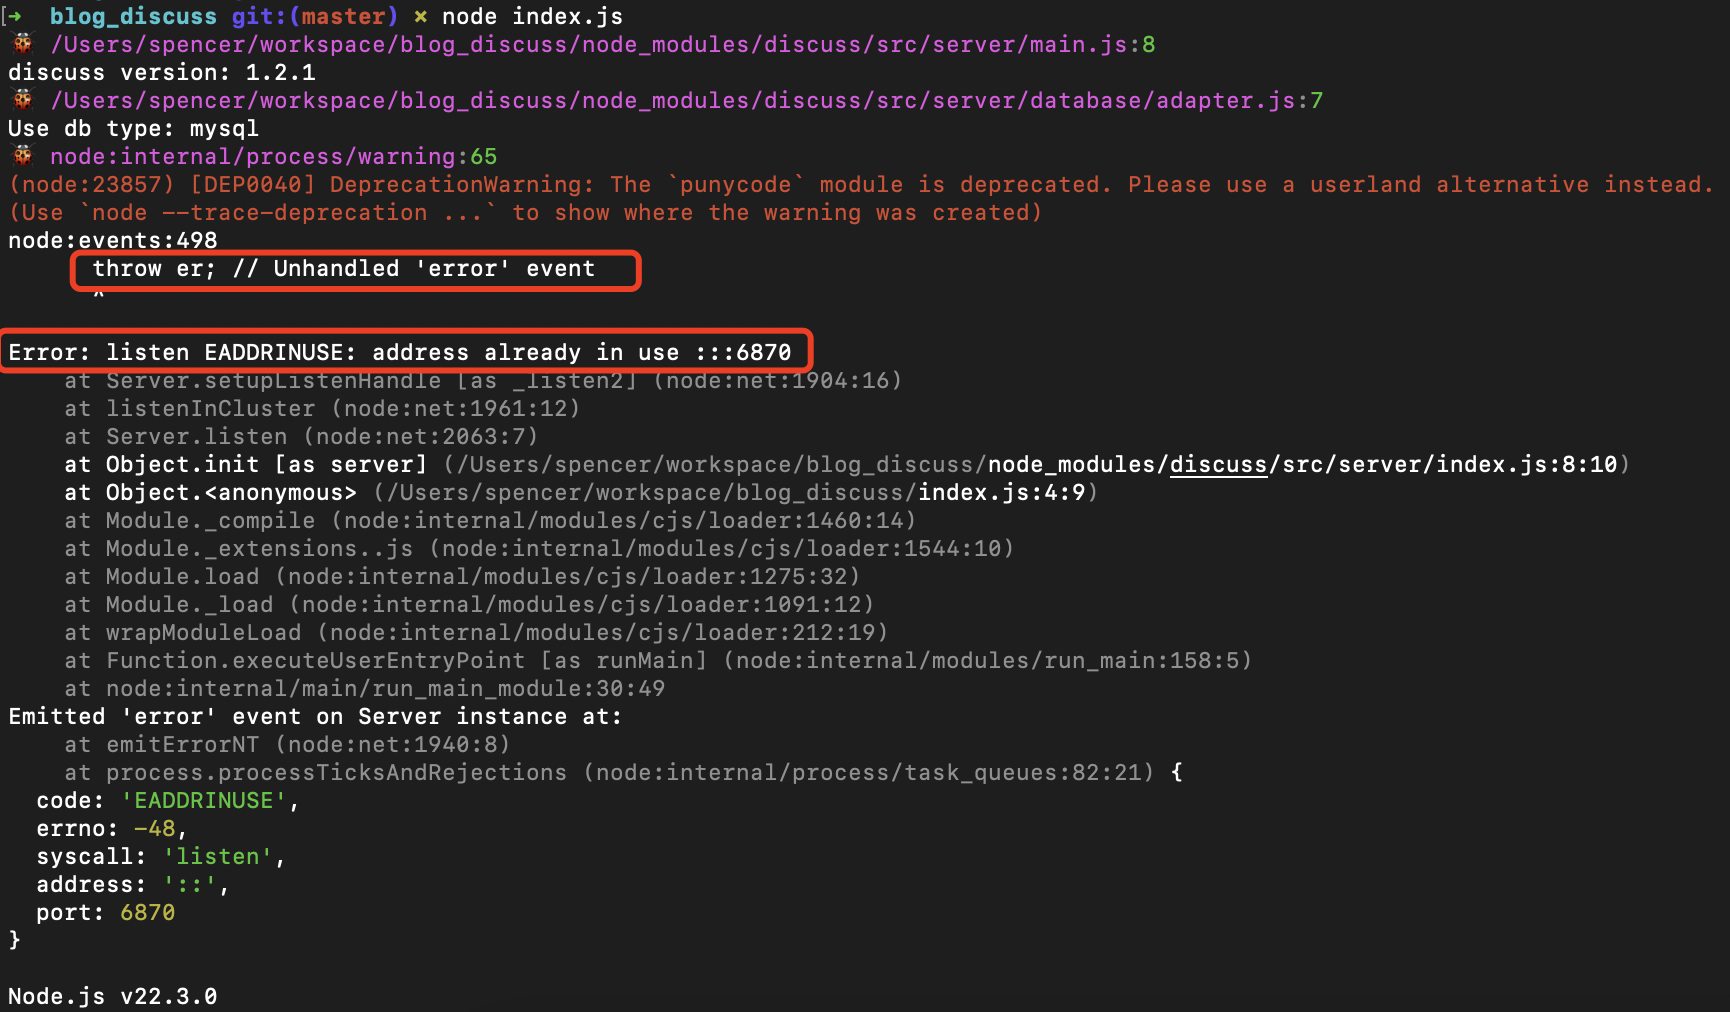Click the highlighted "throw er;" line
The width and height of the screenshot is (1730, 1012).
click(x=343, y=269)
